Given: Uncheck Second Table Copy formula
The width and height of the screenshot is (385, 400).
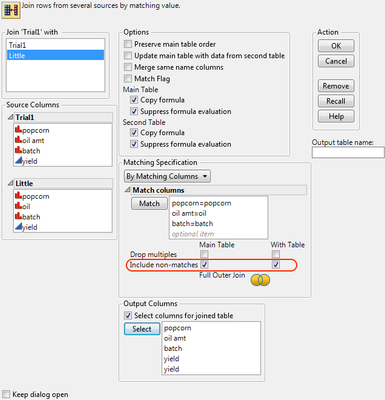Looking at the screenshot, I should (134, 132).
